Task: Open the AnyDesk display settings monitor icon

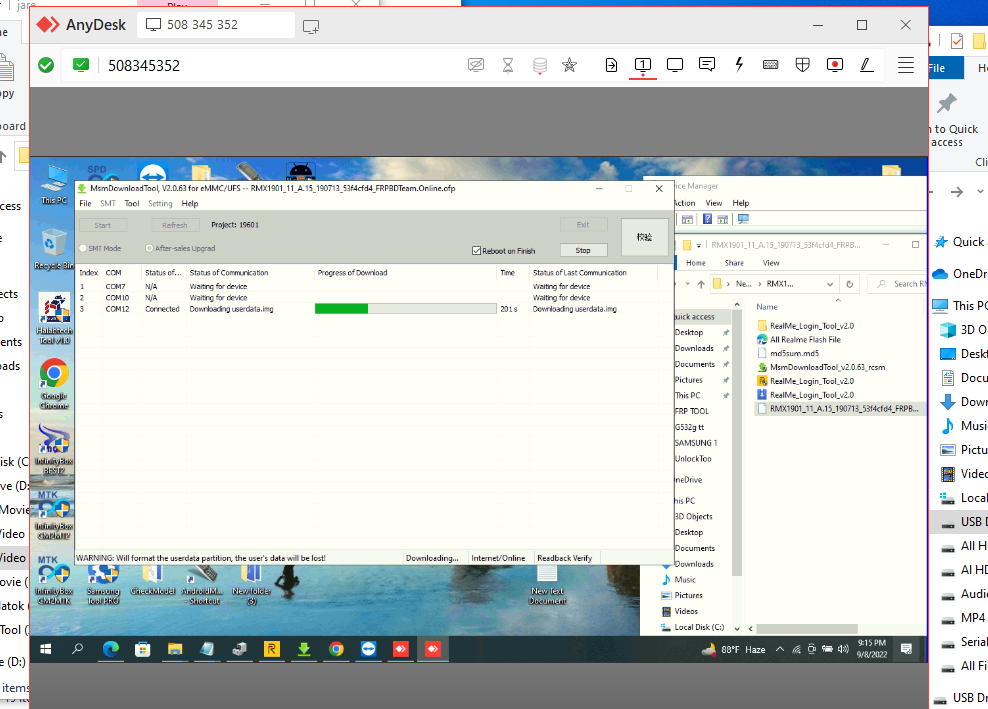Action: click(675, 65)
